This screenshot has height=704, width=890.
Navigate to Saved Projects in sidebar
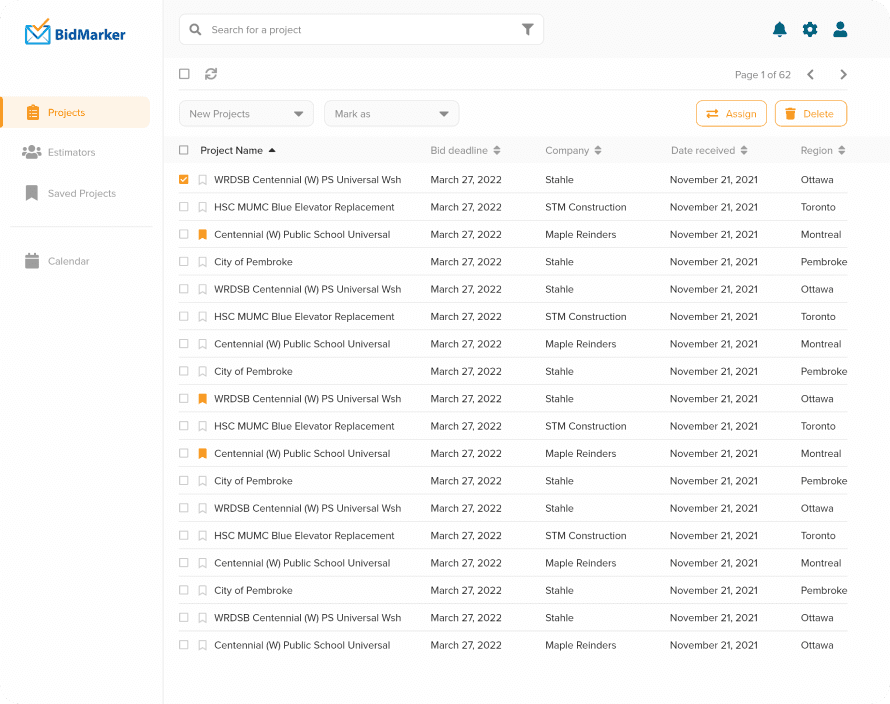pyautogui.click(x=81, y=194)
